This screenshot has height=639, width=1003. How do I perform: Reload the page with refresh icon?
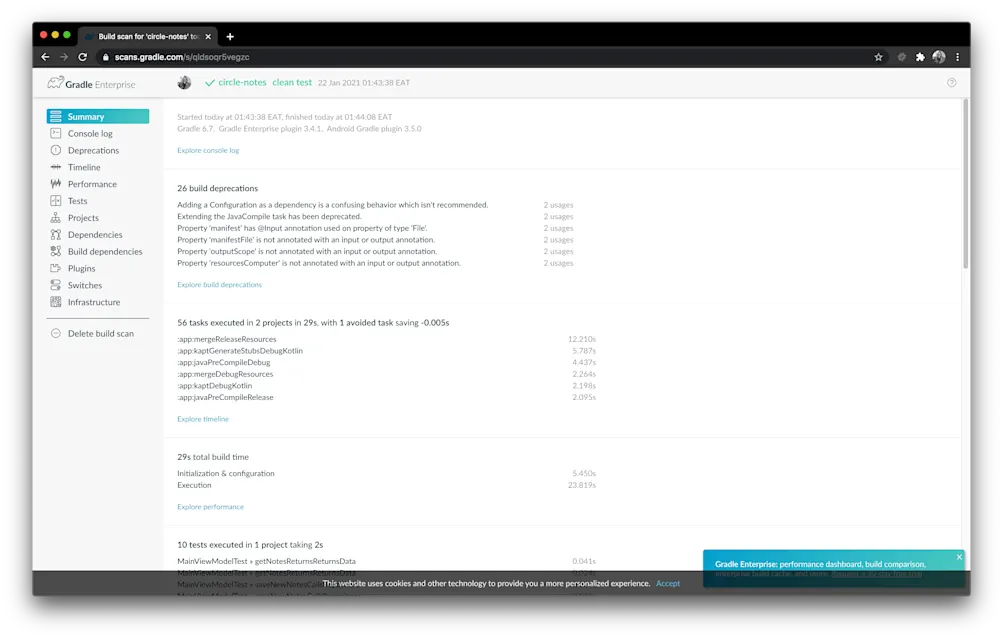click(x=83, y=57)
